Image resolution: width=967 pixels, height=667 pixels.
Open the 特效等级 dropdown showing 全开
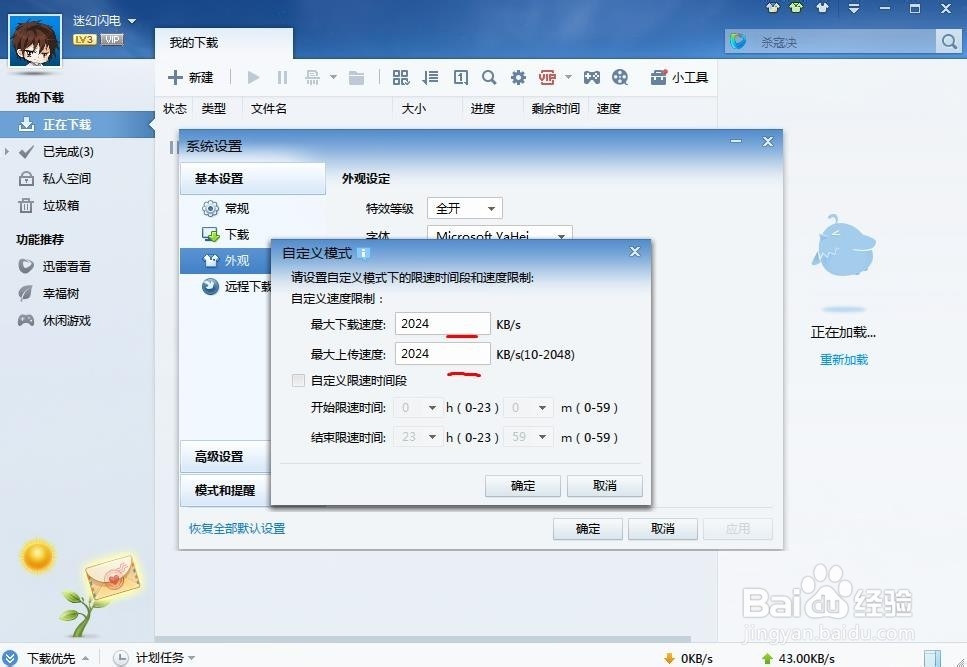coord(463,207)
